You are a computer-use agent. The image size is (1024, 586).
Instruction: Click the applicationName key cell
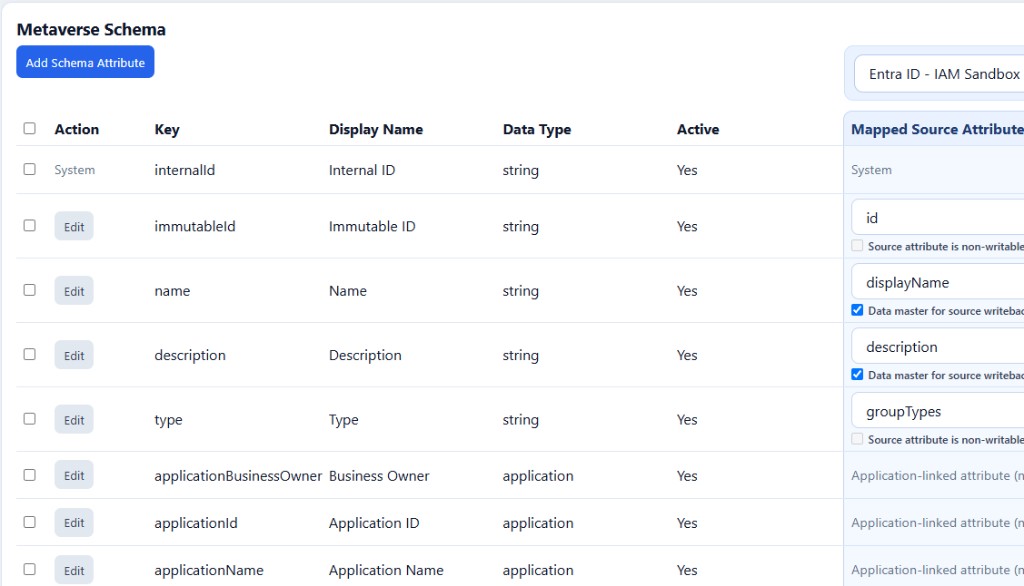click(x=209, y=570)
